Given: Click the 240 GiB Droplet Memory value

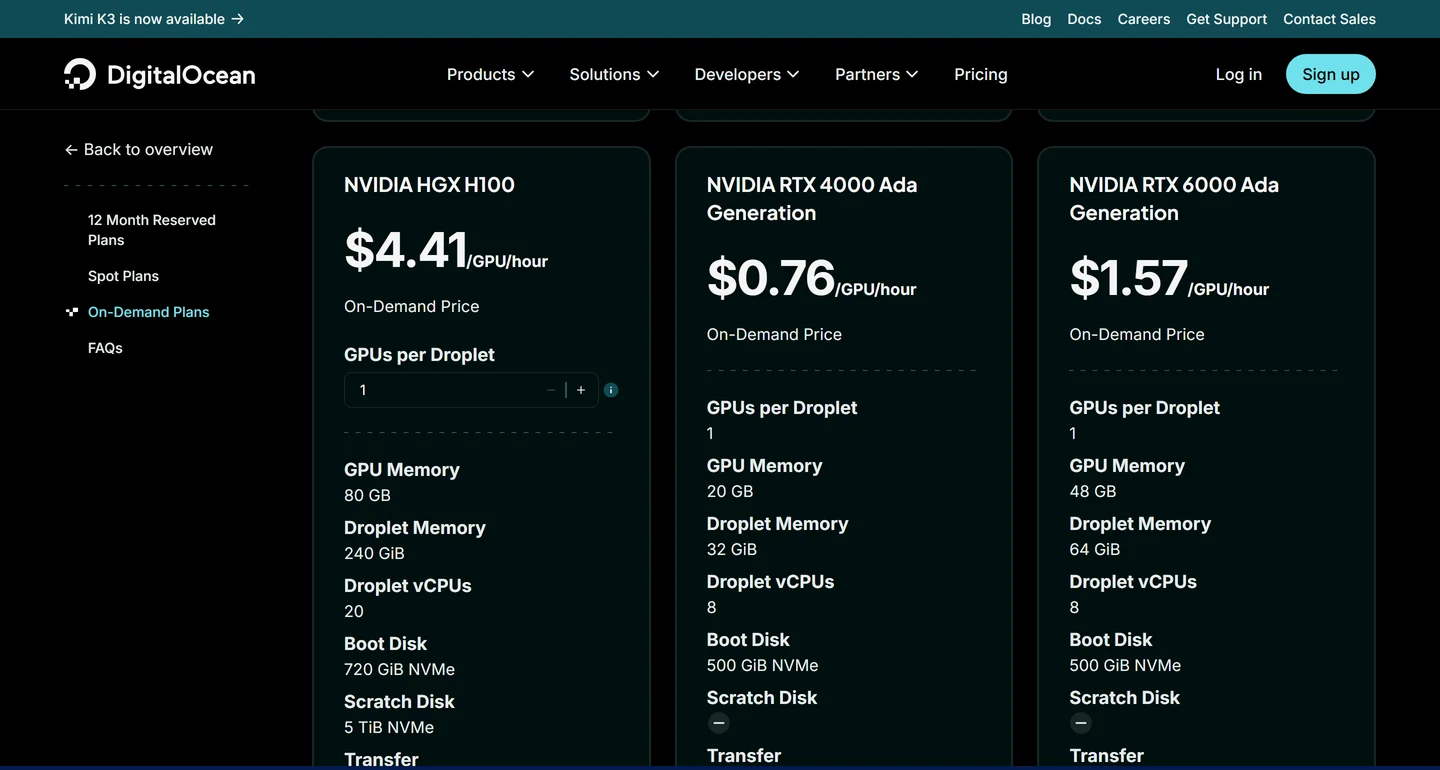Looking at the screenshot, I should tap(374, 553).
